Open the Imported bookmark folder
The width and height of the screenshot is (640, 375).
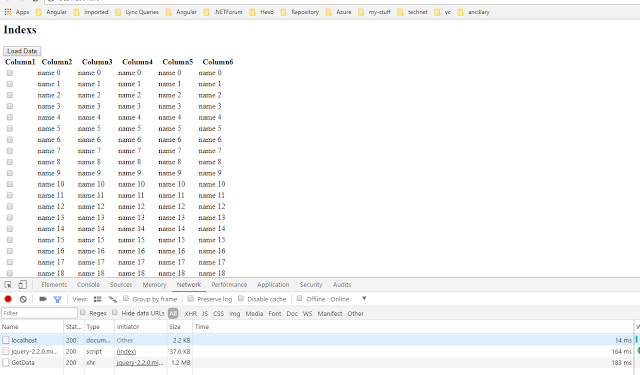91,12
